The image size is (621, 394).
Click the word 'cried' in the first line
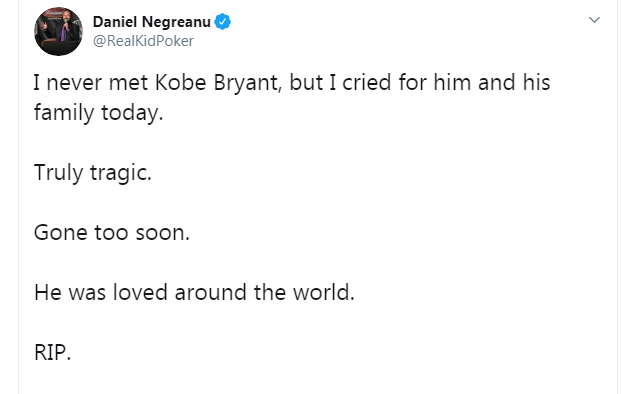pyautogui.click(x=366, y=83)
